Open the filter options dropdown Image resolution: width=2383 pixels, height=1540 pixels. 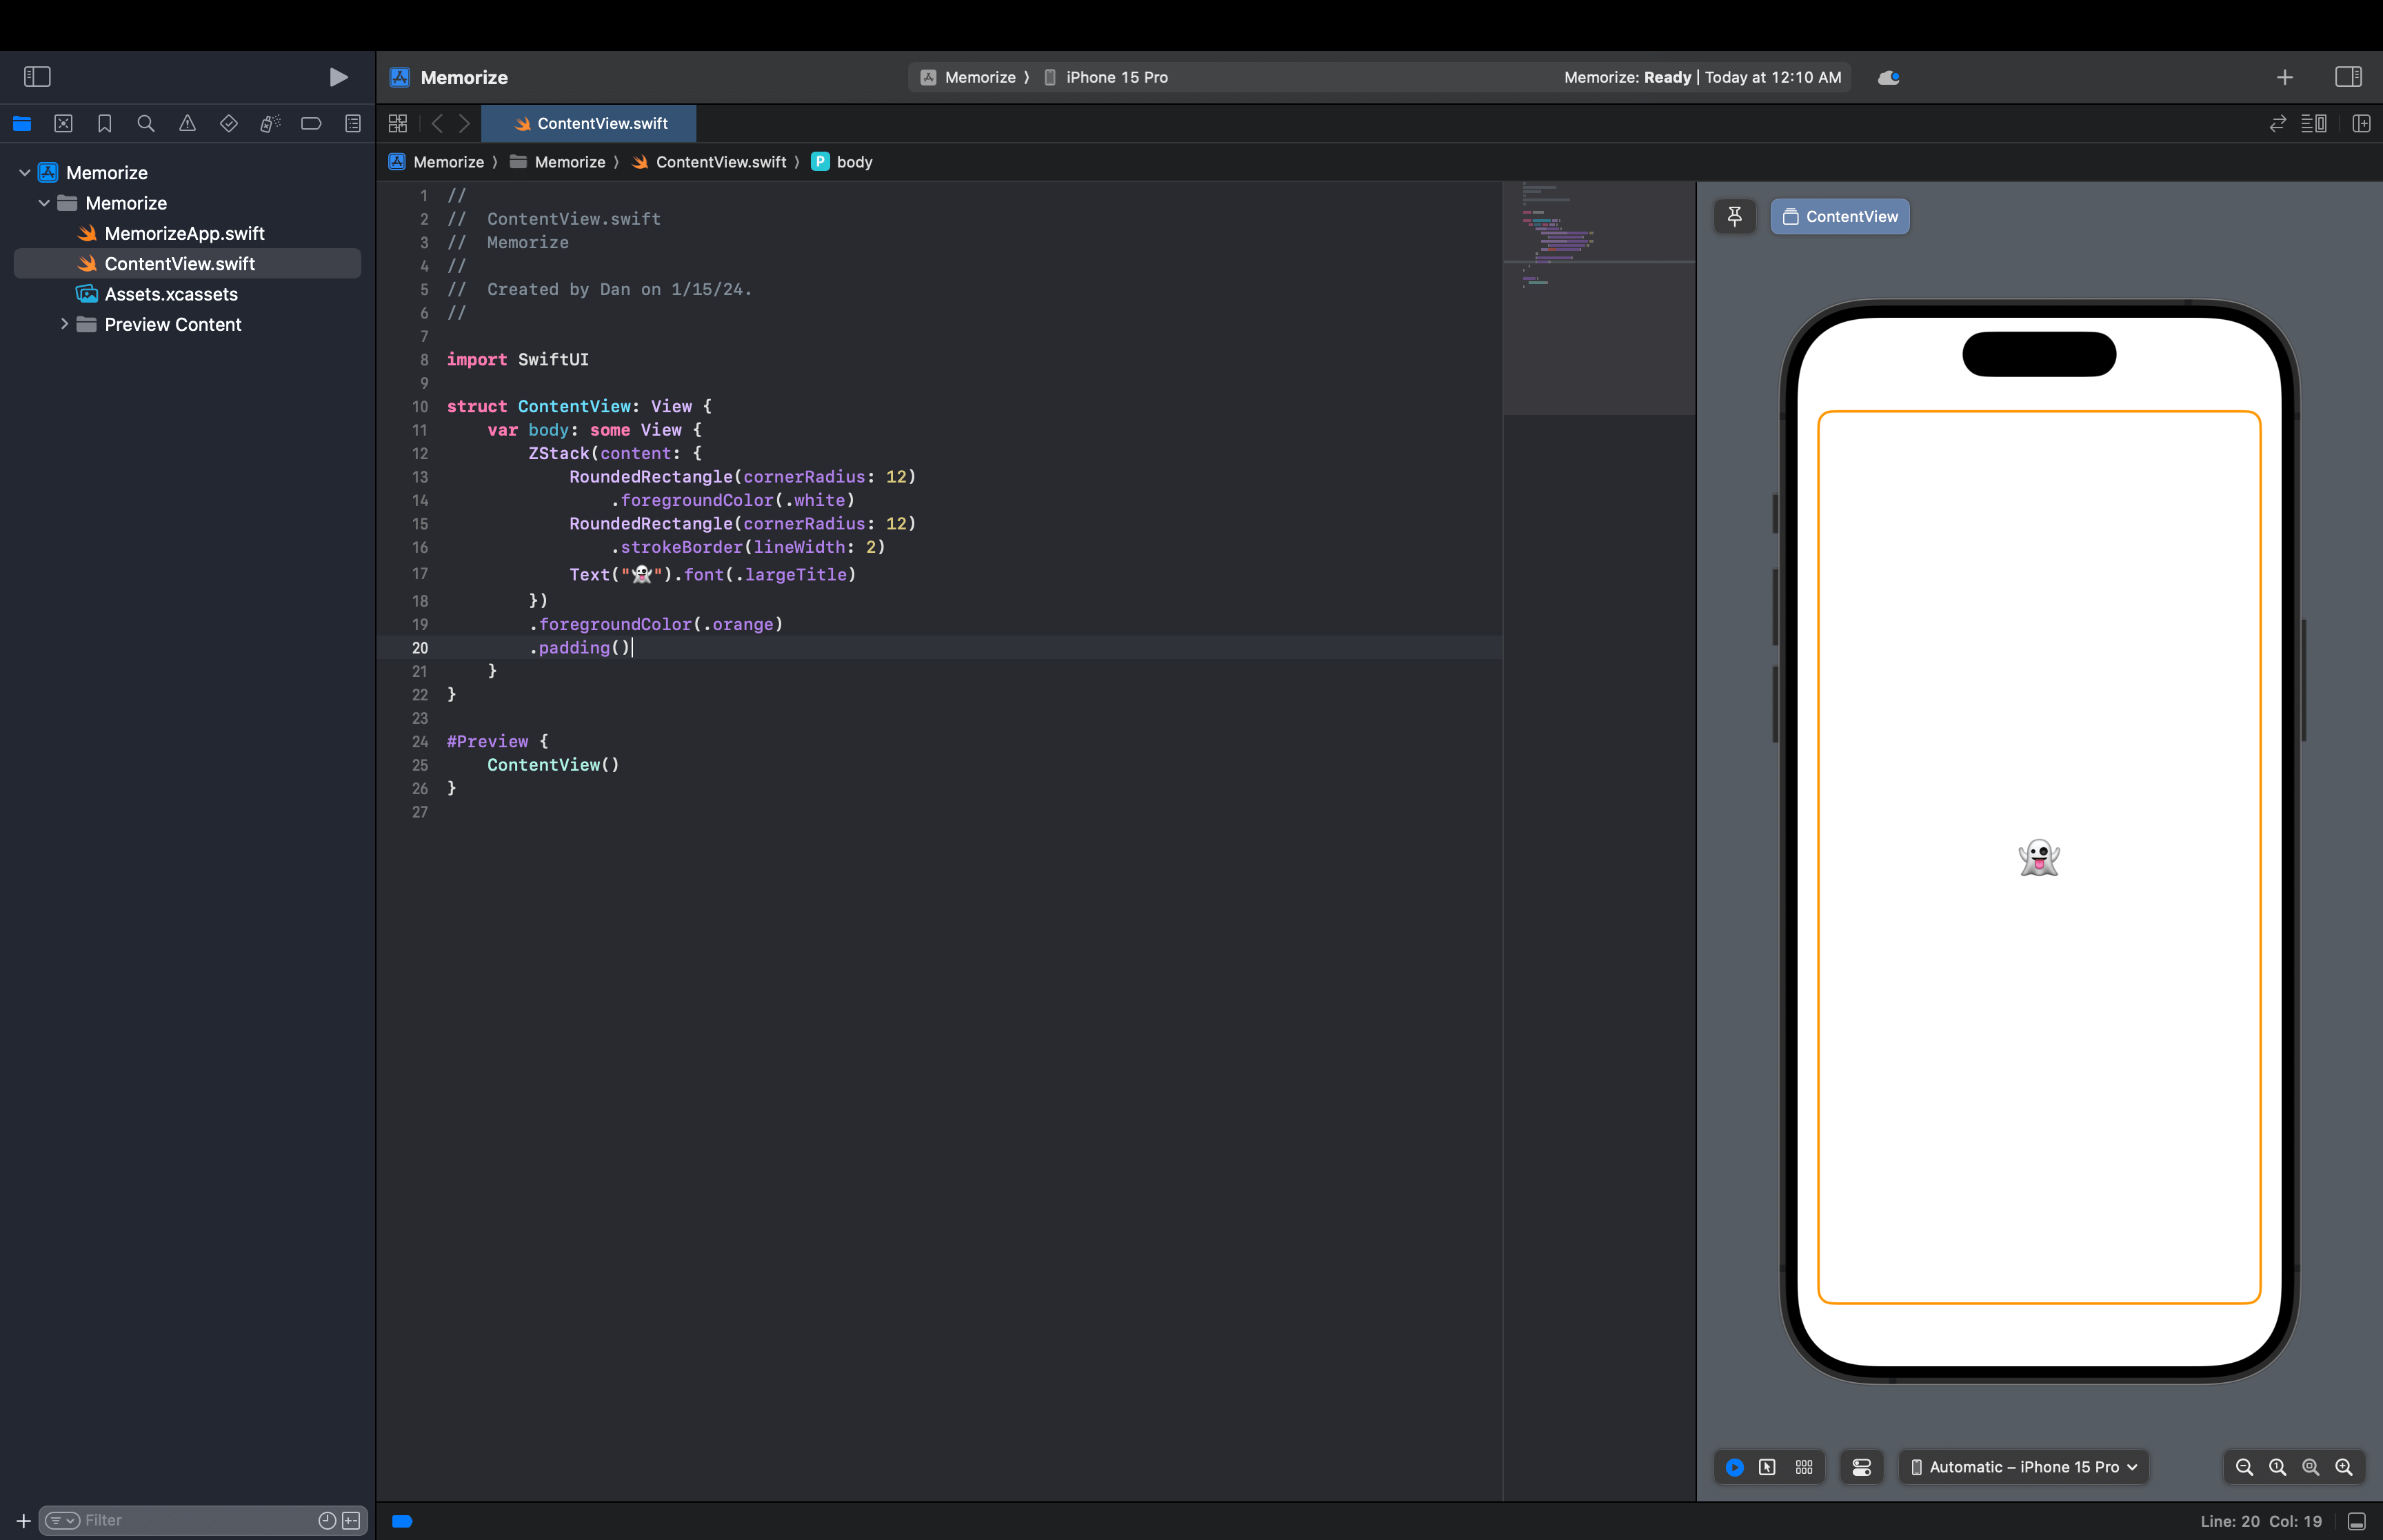[62, 1520]
